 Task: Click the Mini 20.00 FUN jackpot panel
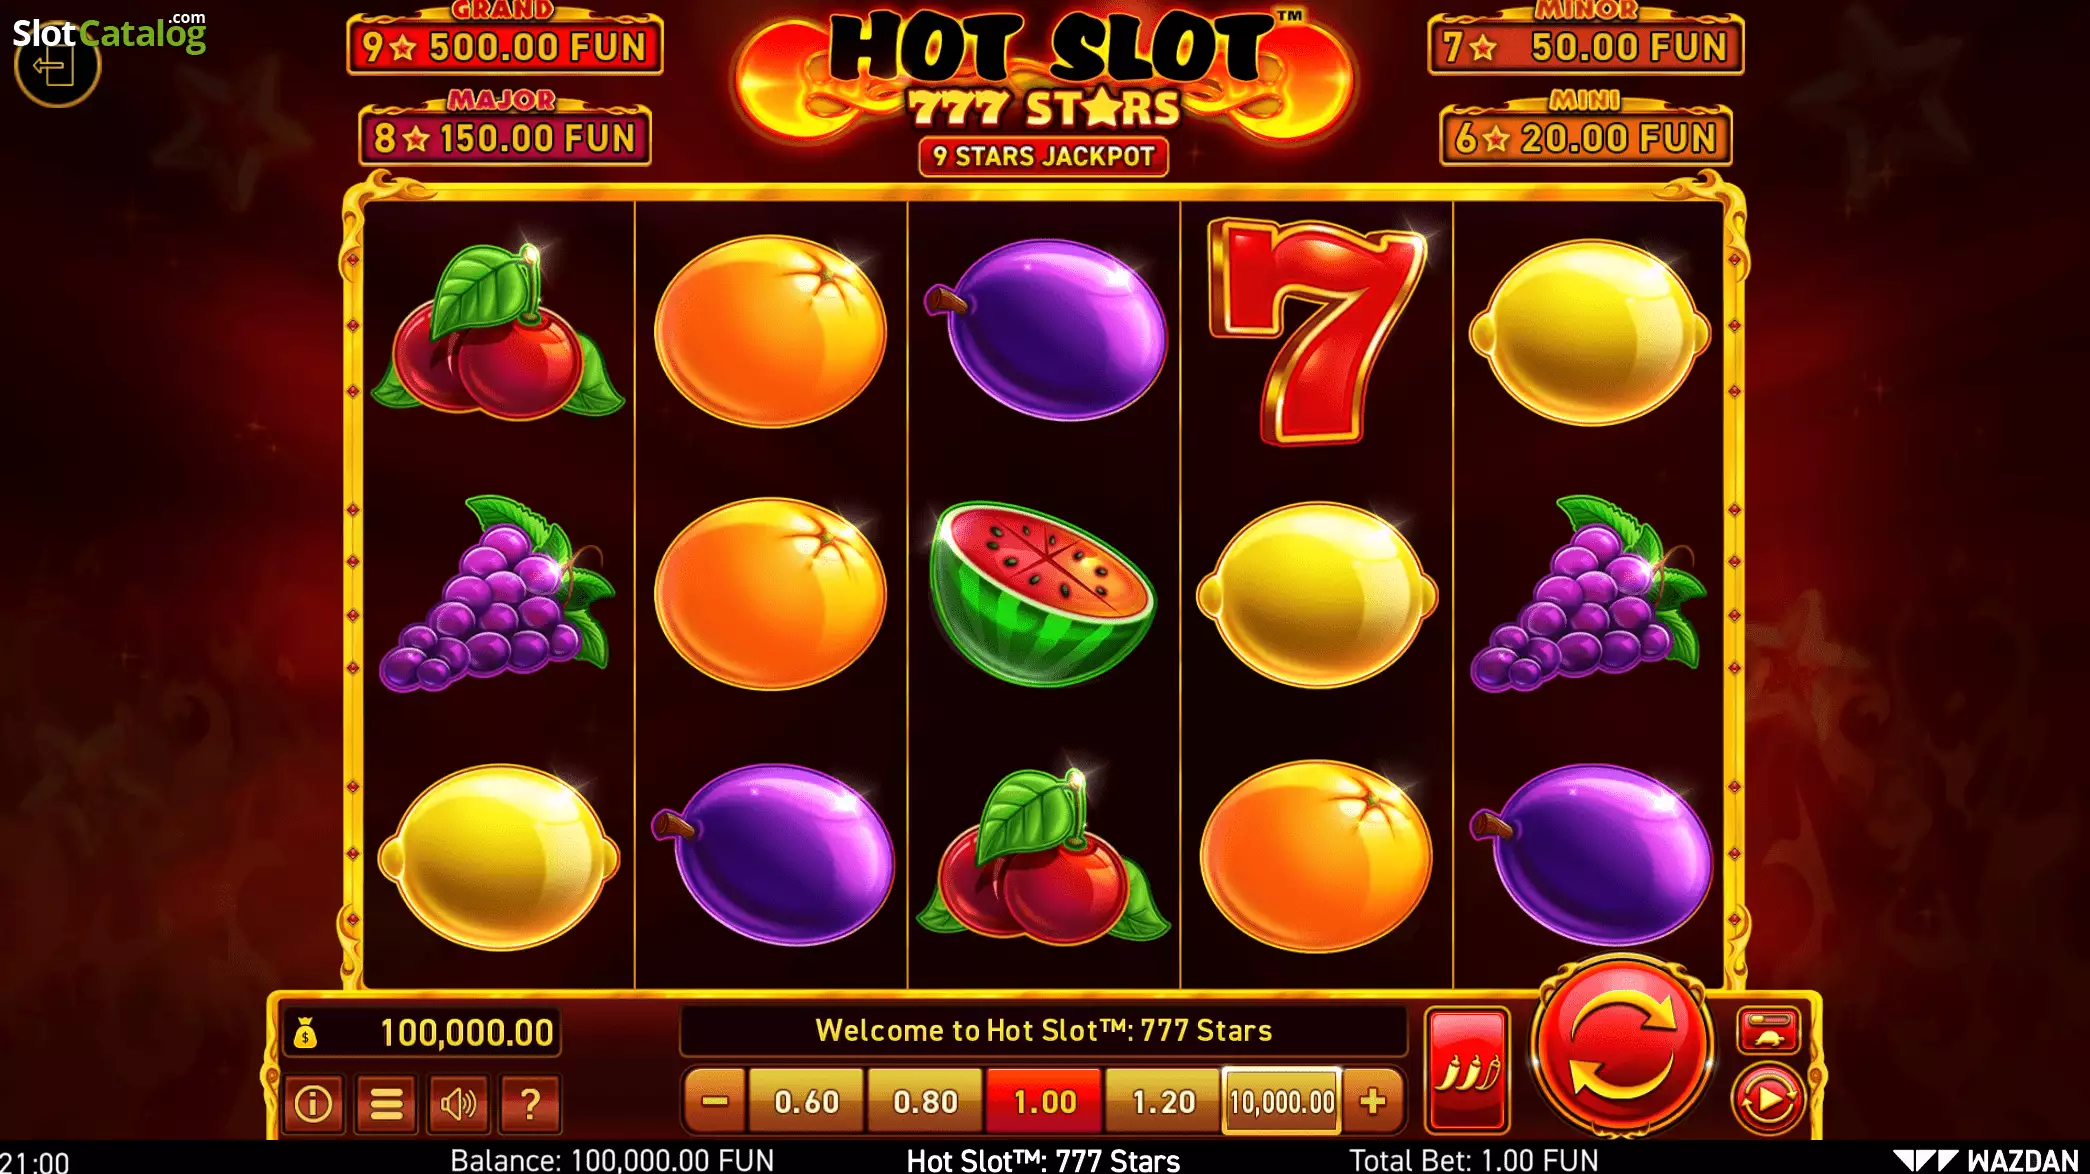(1585, 131)
